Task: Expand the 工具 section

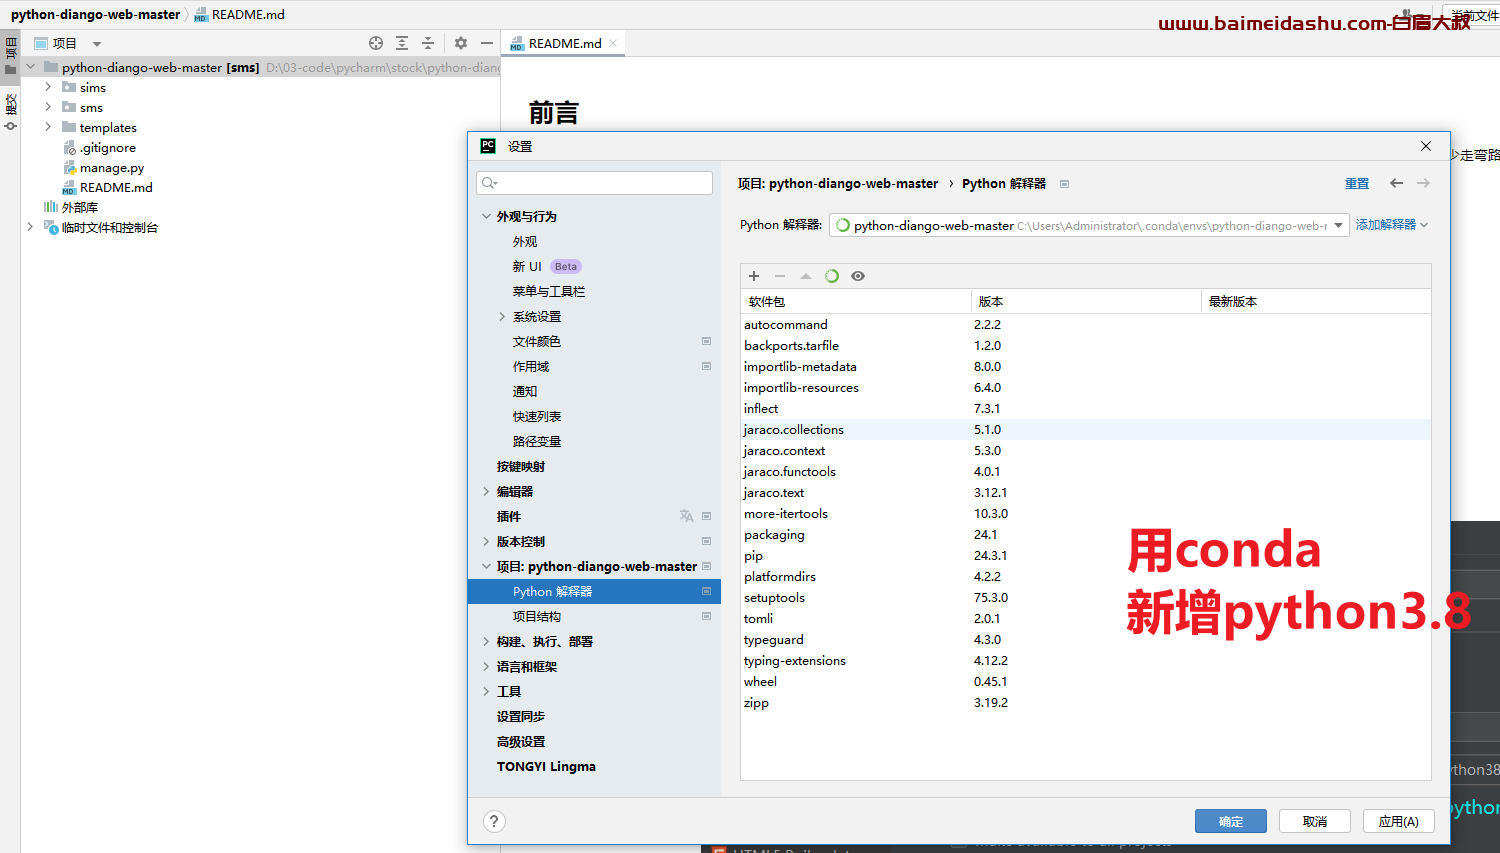Action: click(x=486, y=691)
